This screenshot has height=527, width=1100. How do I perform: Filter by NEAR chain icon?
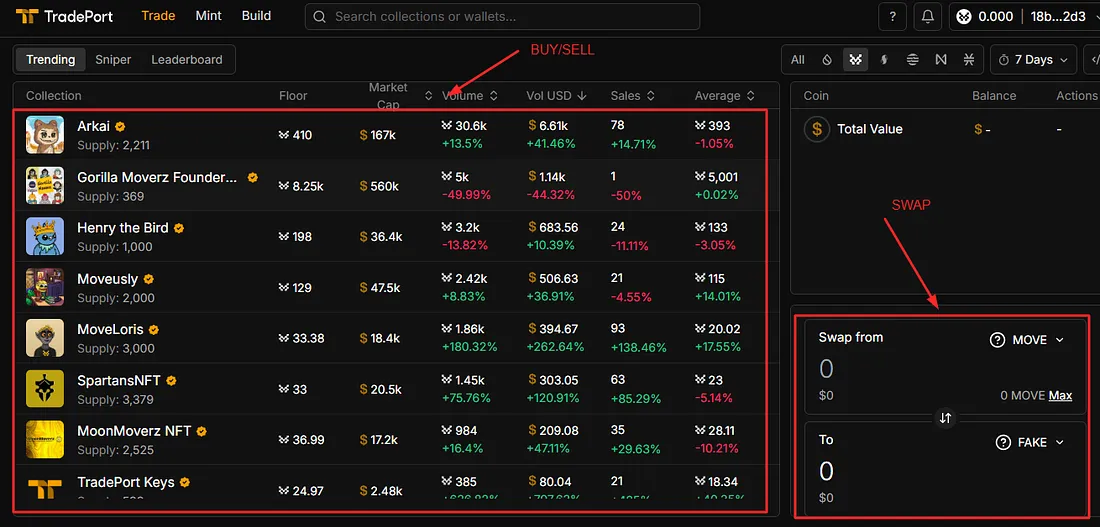coord(941,60)
